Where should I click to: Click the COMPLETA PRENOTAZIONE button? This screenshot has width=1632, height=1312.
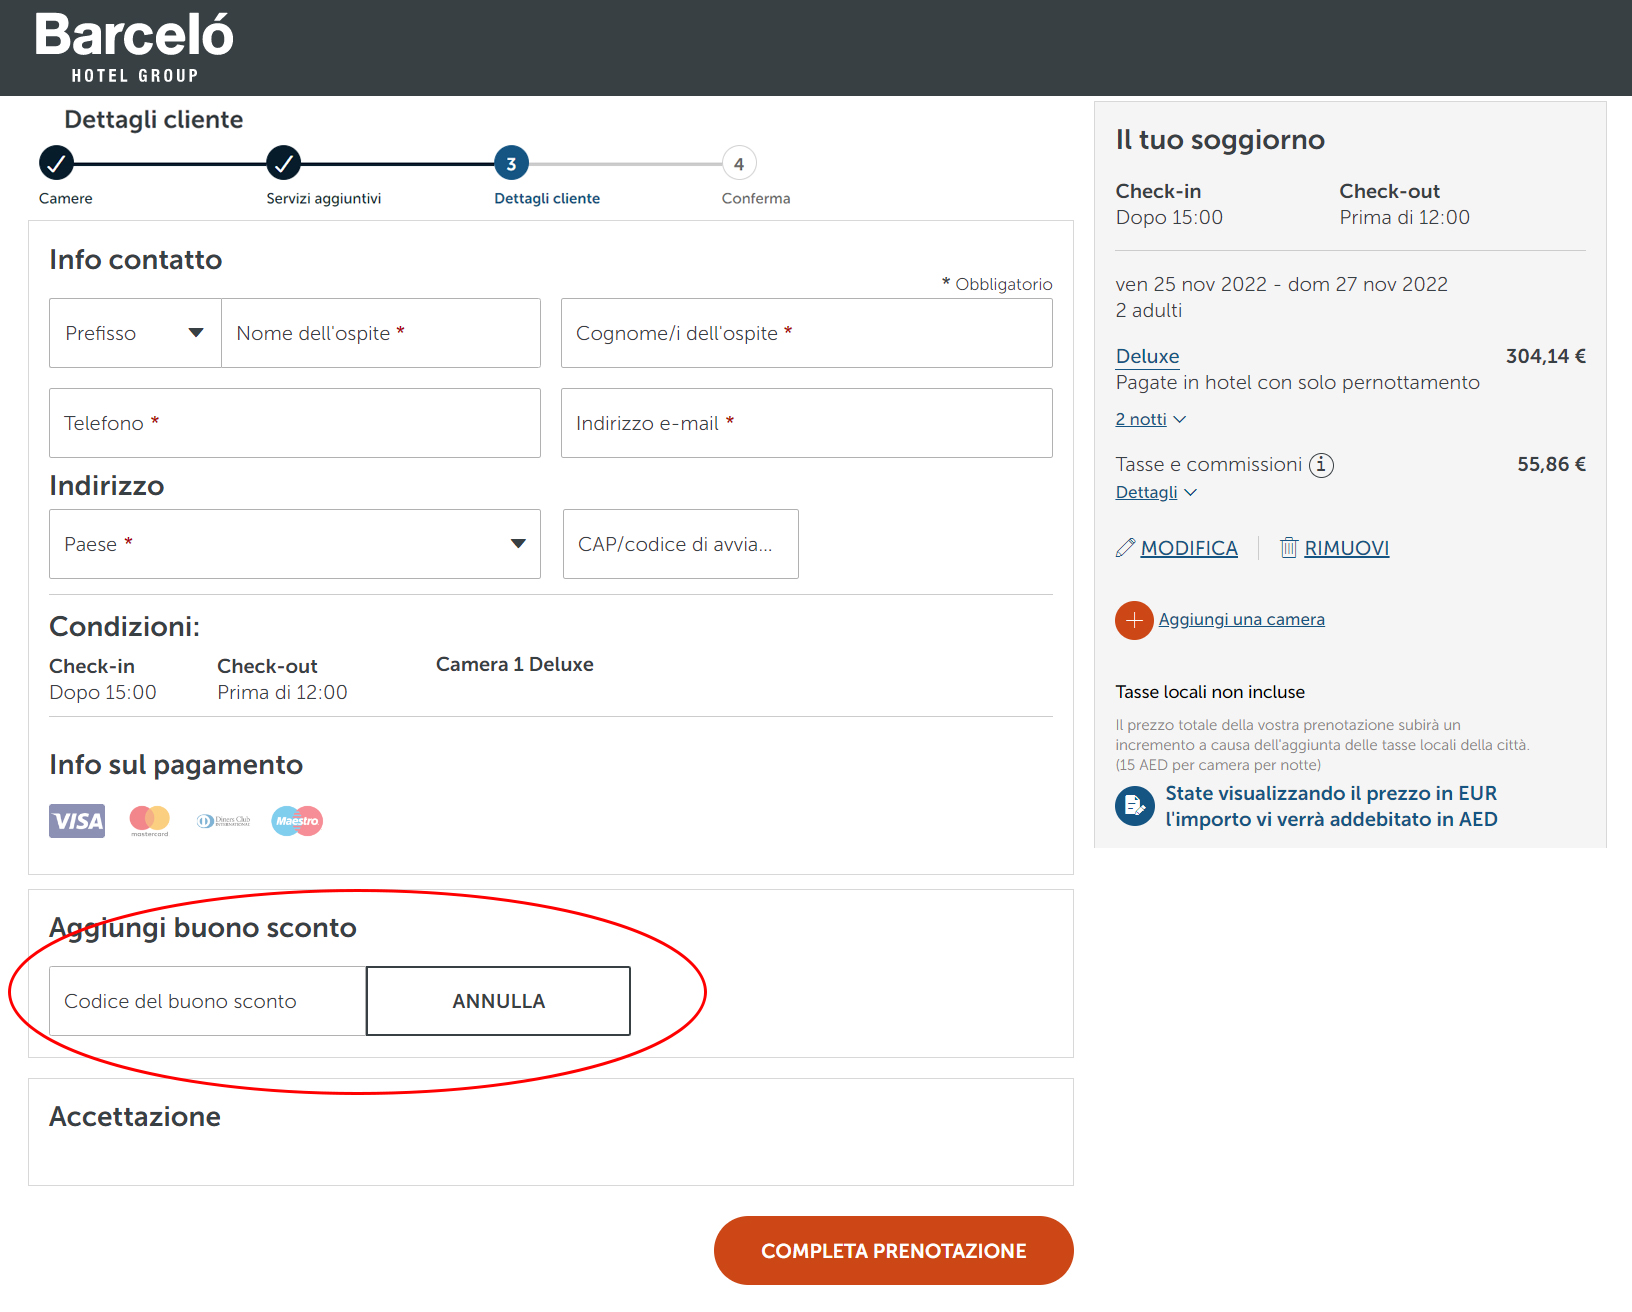[x=893, y=1251]
